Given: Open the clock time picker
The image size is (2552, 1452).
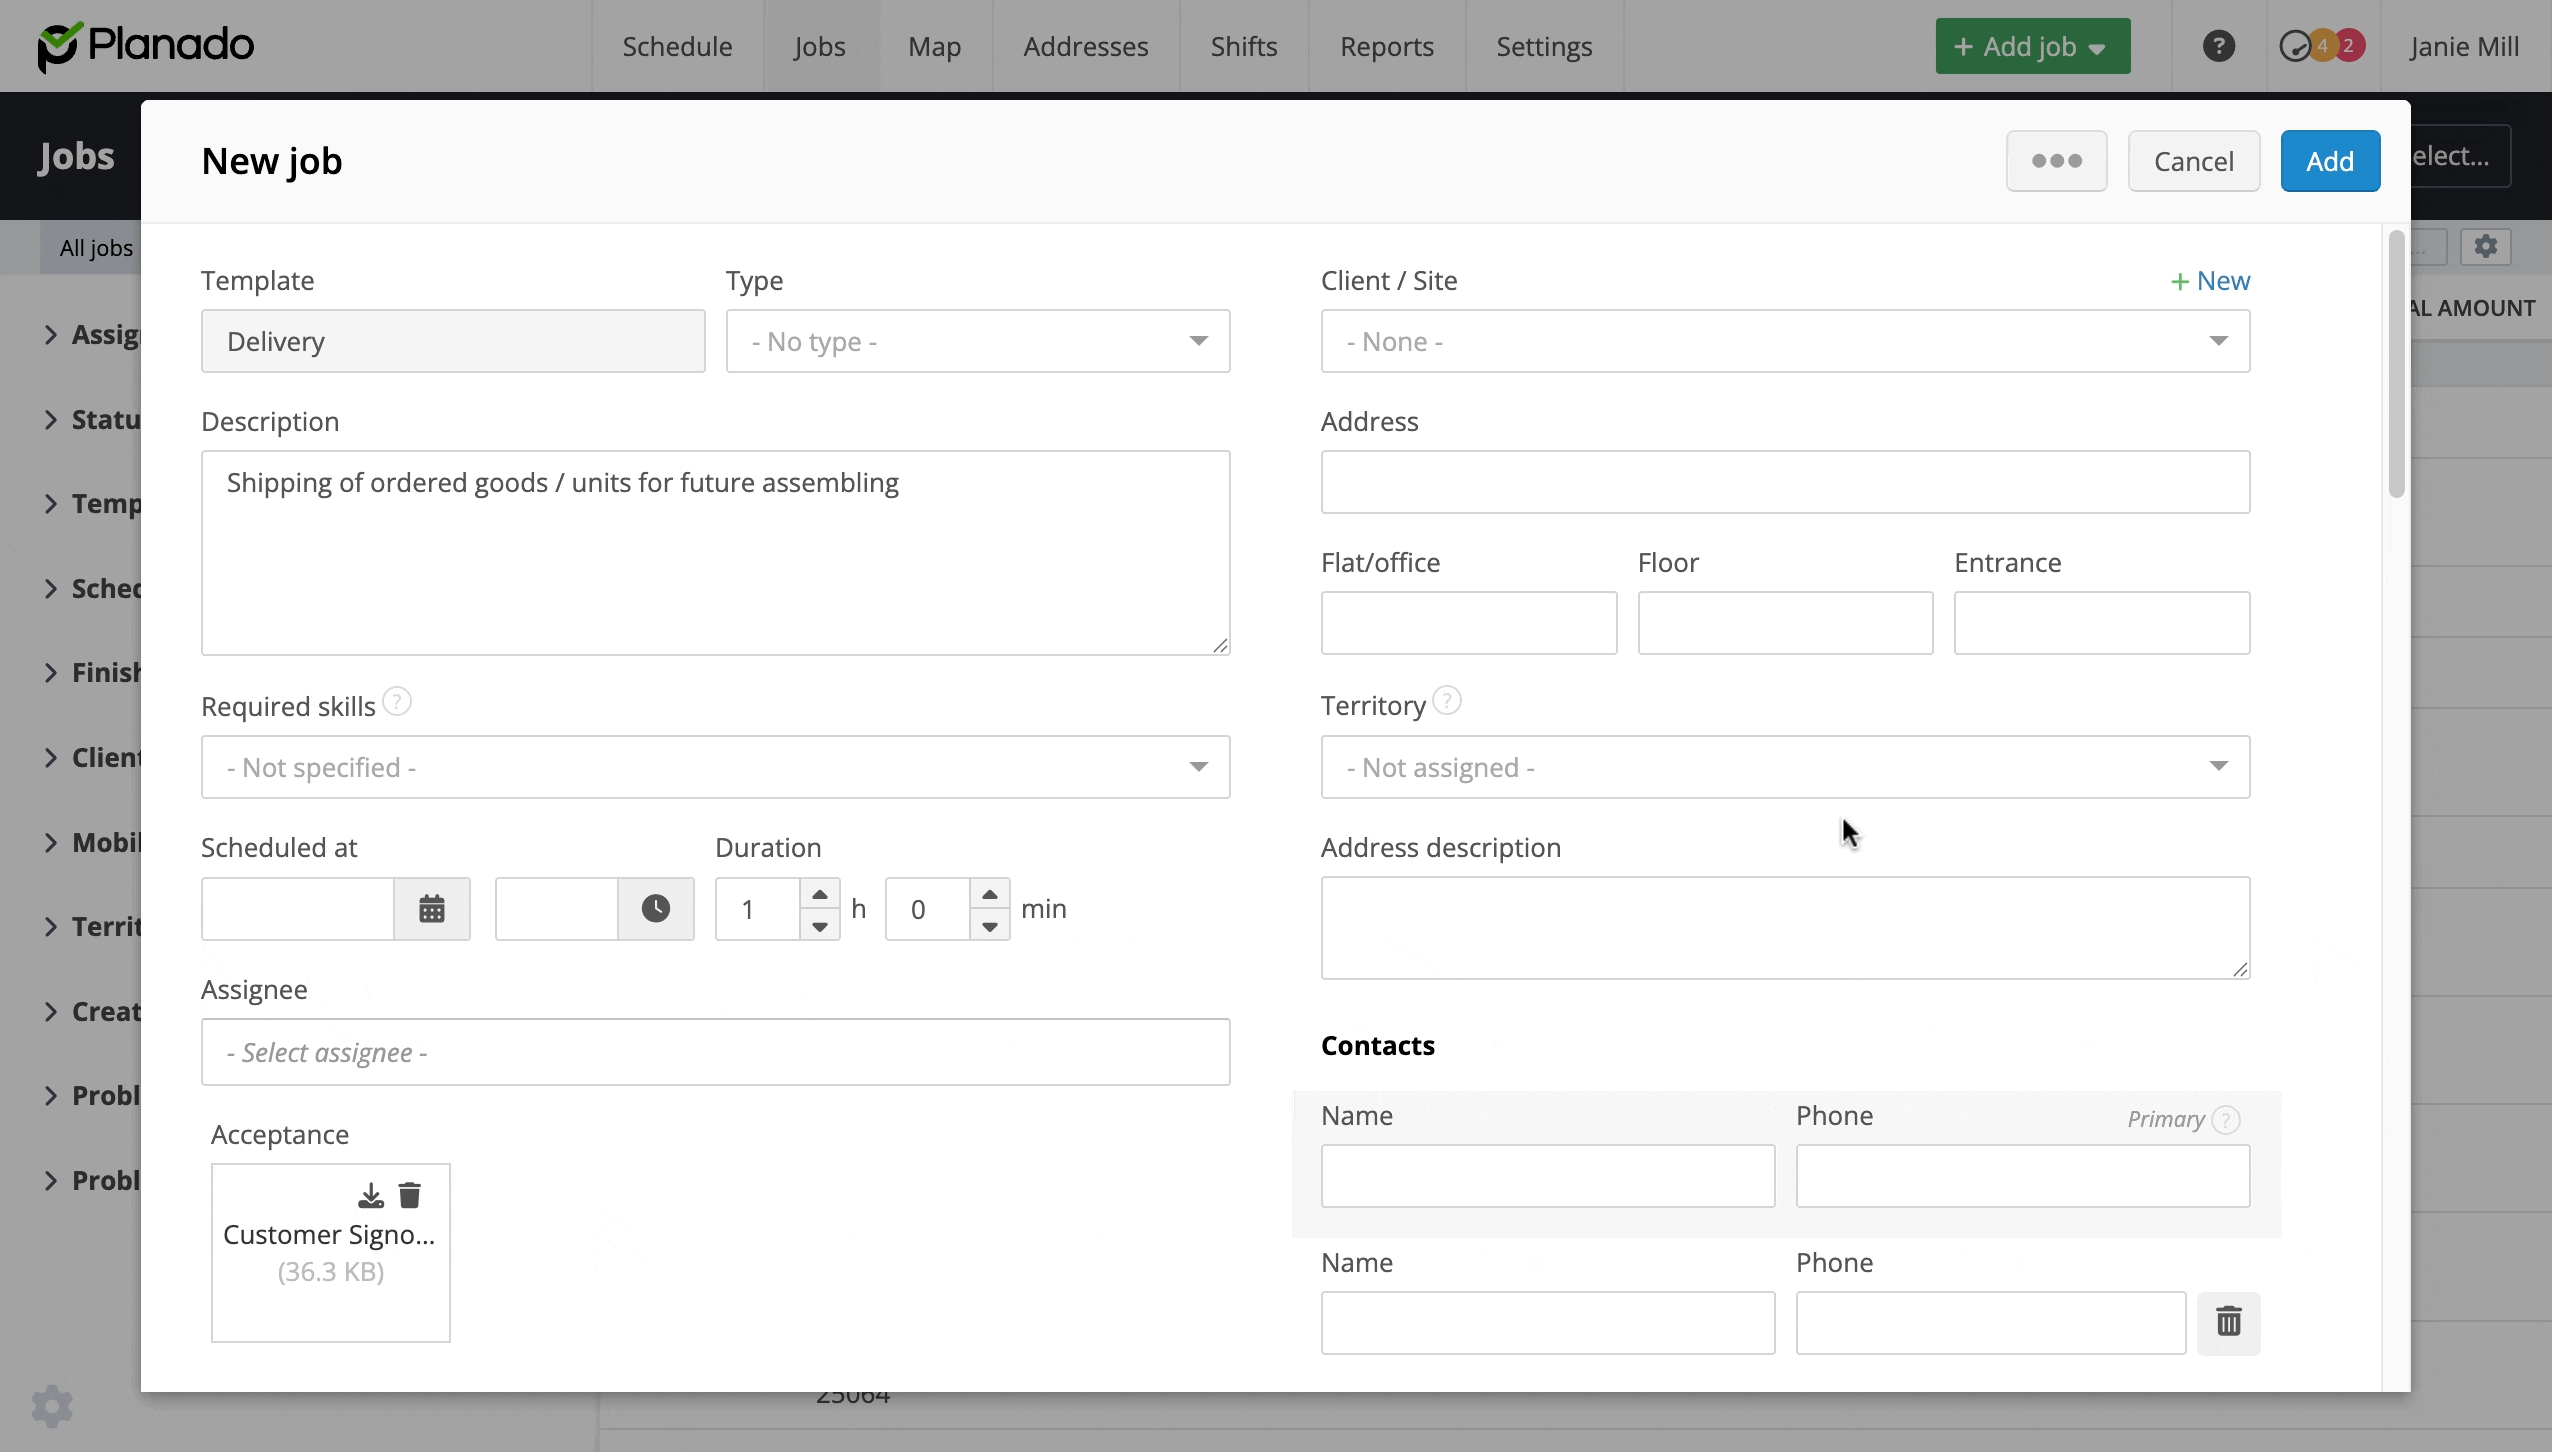Looking at the screenshot, I should coord(655,909).
